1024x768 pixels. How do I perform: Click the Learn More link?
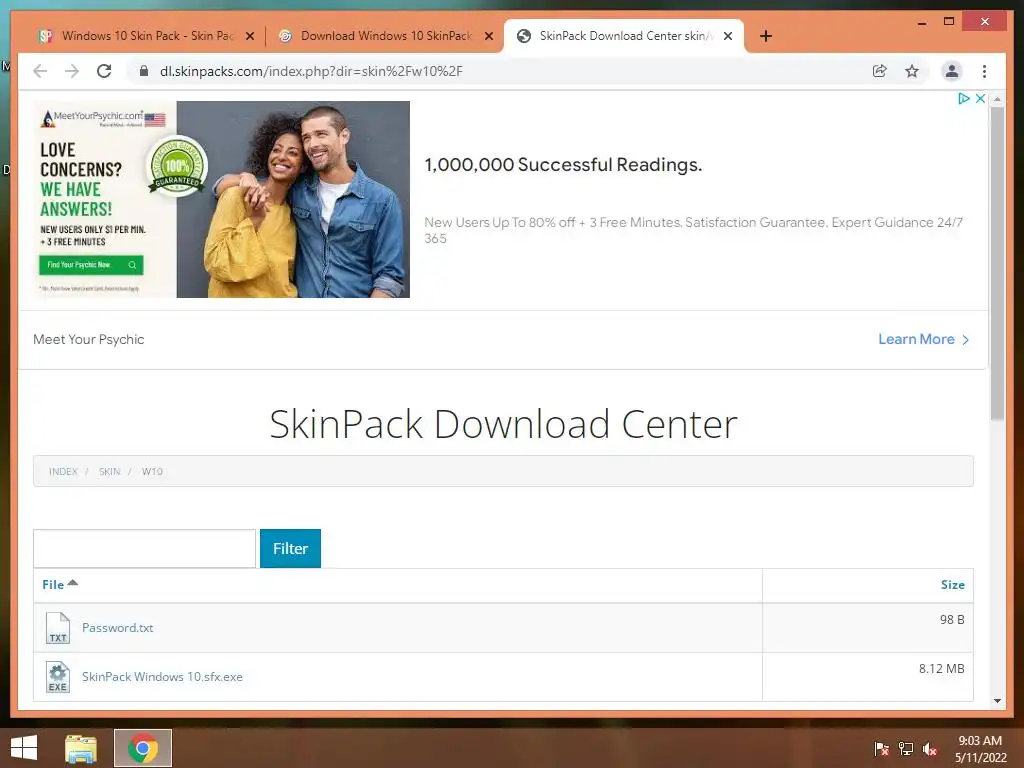click(x=923, y=340)
